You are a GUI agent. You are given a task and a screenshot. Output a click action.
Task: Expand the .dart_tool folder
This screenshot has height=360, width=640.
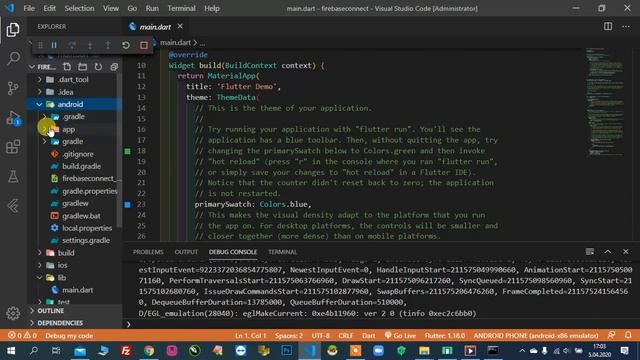pyautogui.click(x=40, y=79)
